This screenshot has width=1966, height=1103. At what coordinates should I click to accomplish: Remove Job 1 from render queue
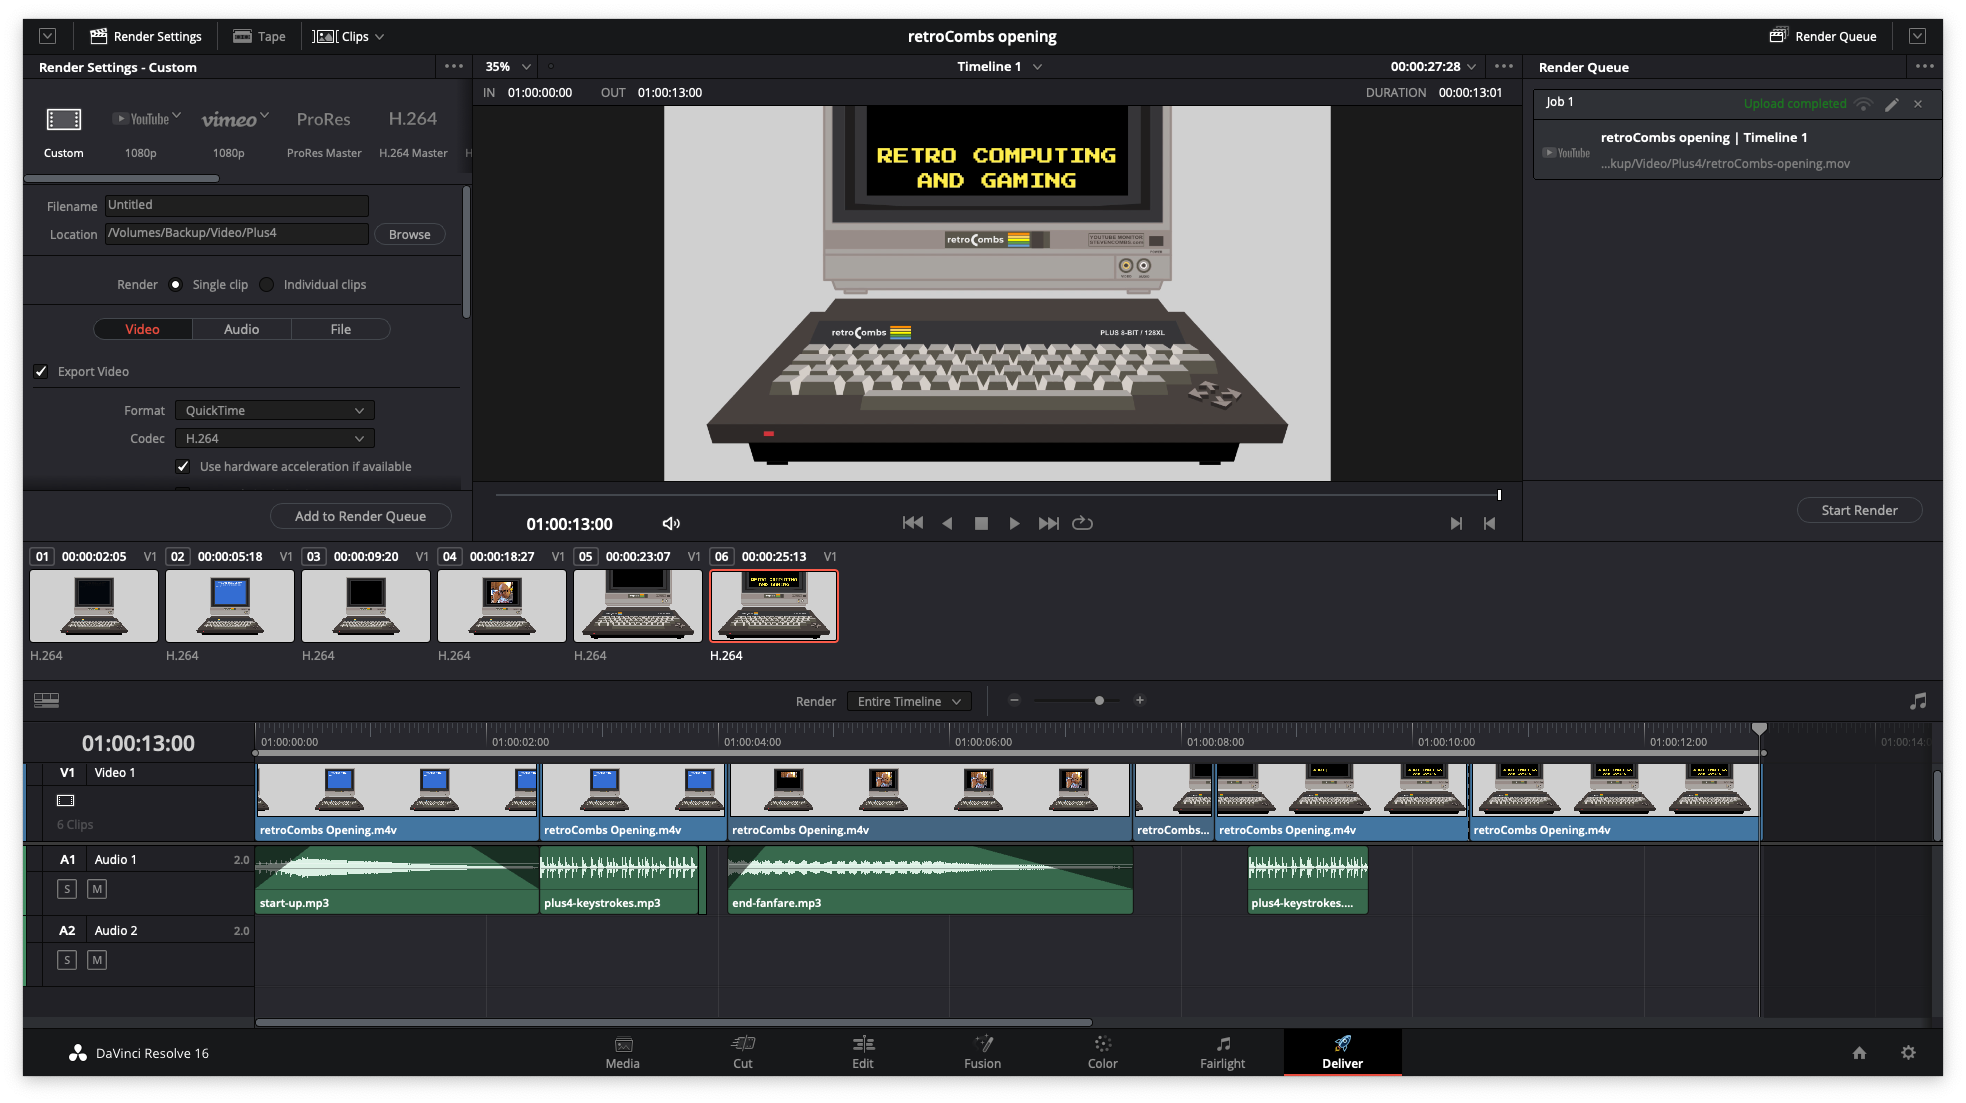(x=1918, y=104)
